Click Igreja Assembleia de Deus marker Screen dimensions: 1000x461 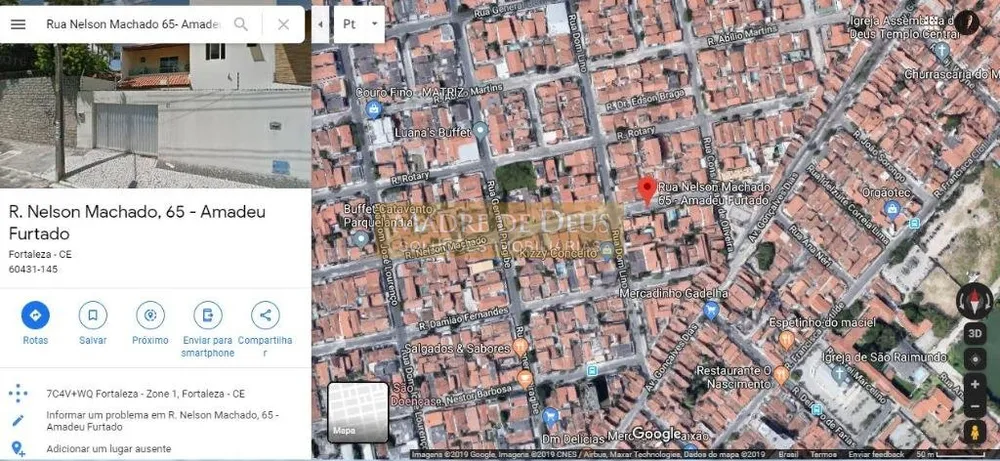coord(942,50)
